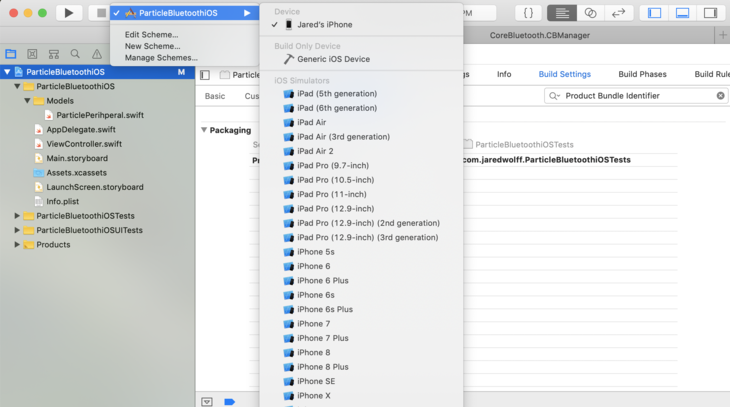Open Info.plist file

click(x=56, y=202)
